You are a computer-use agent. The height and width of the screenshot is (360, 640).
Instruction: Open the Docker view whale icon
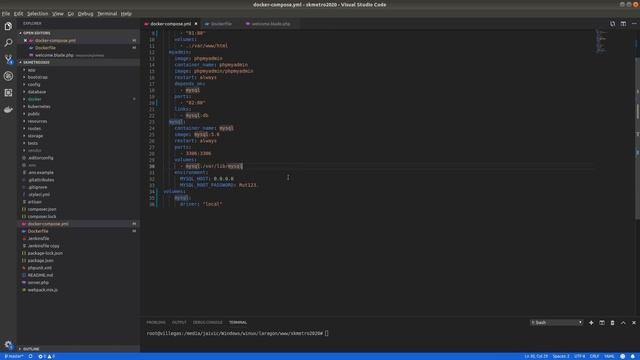pyautogui.click(x=8, y=109)
